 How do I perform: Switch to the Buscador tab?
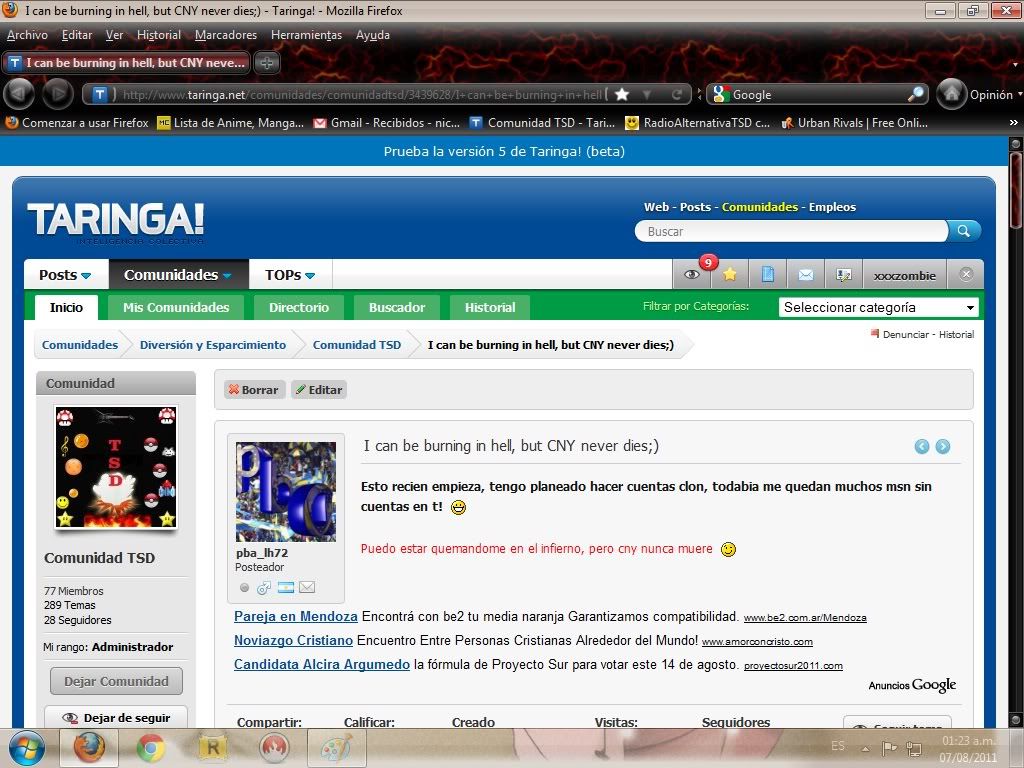pyautogui.click(x=396, y=307)
